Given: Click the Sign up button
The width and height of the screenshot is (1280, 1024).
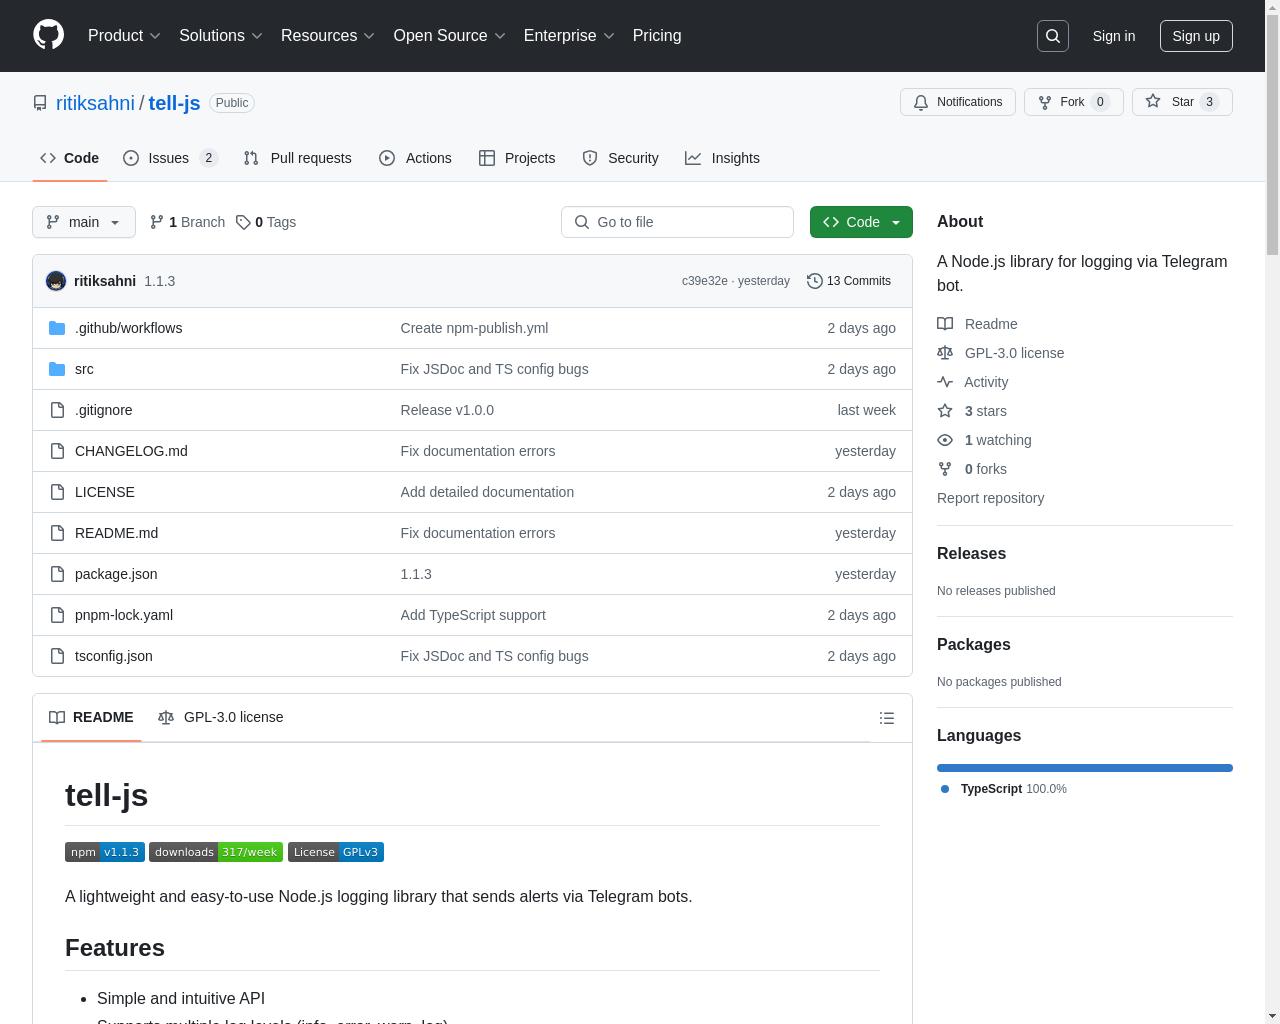Looking at the screenshot, I should (1196, 36).
